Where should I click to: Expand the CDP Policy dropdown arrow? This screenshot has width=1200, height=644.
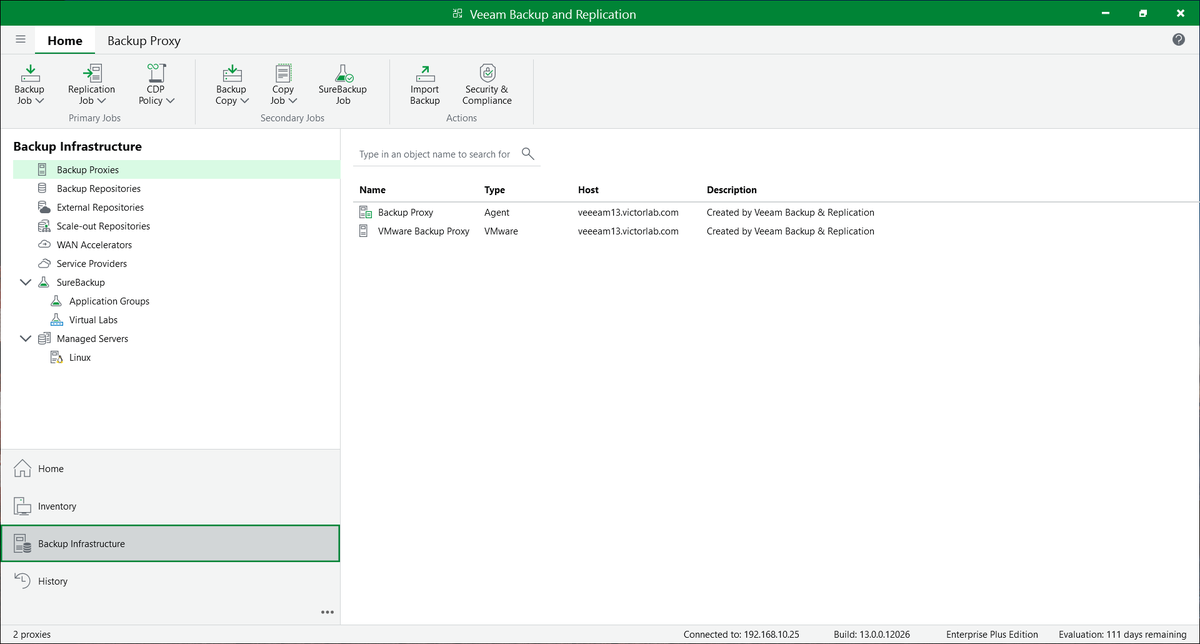click(170, 101)
